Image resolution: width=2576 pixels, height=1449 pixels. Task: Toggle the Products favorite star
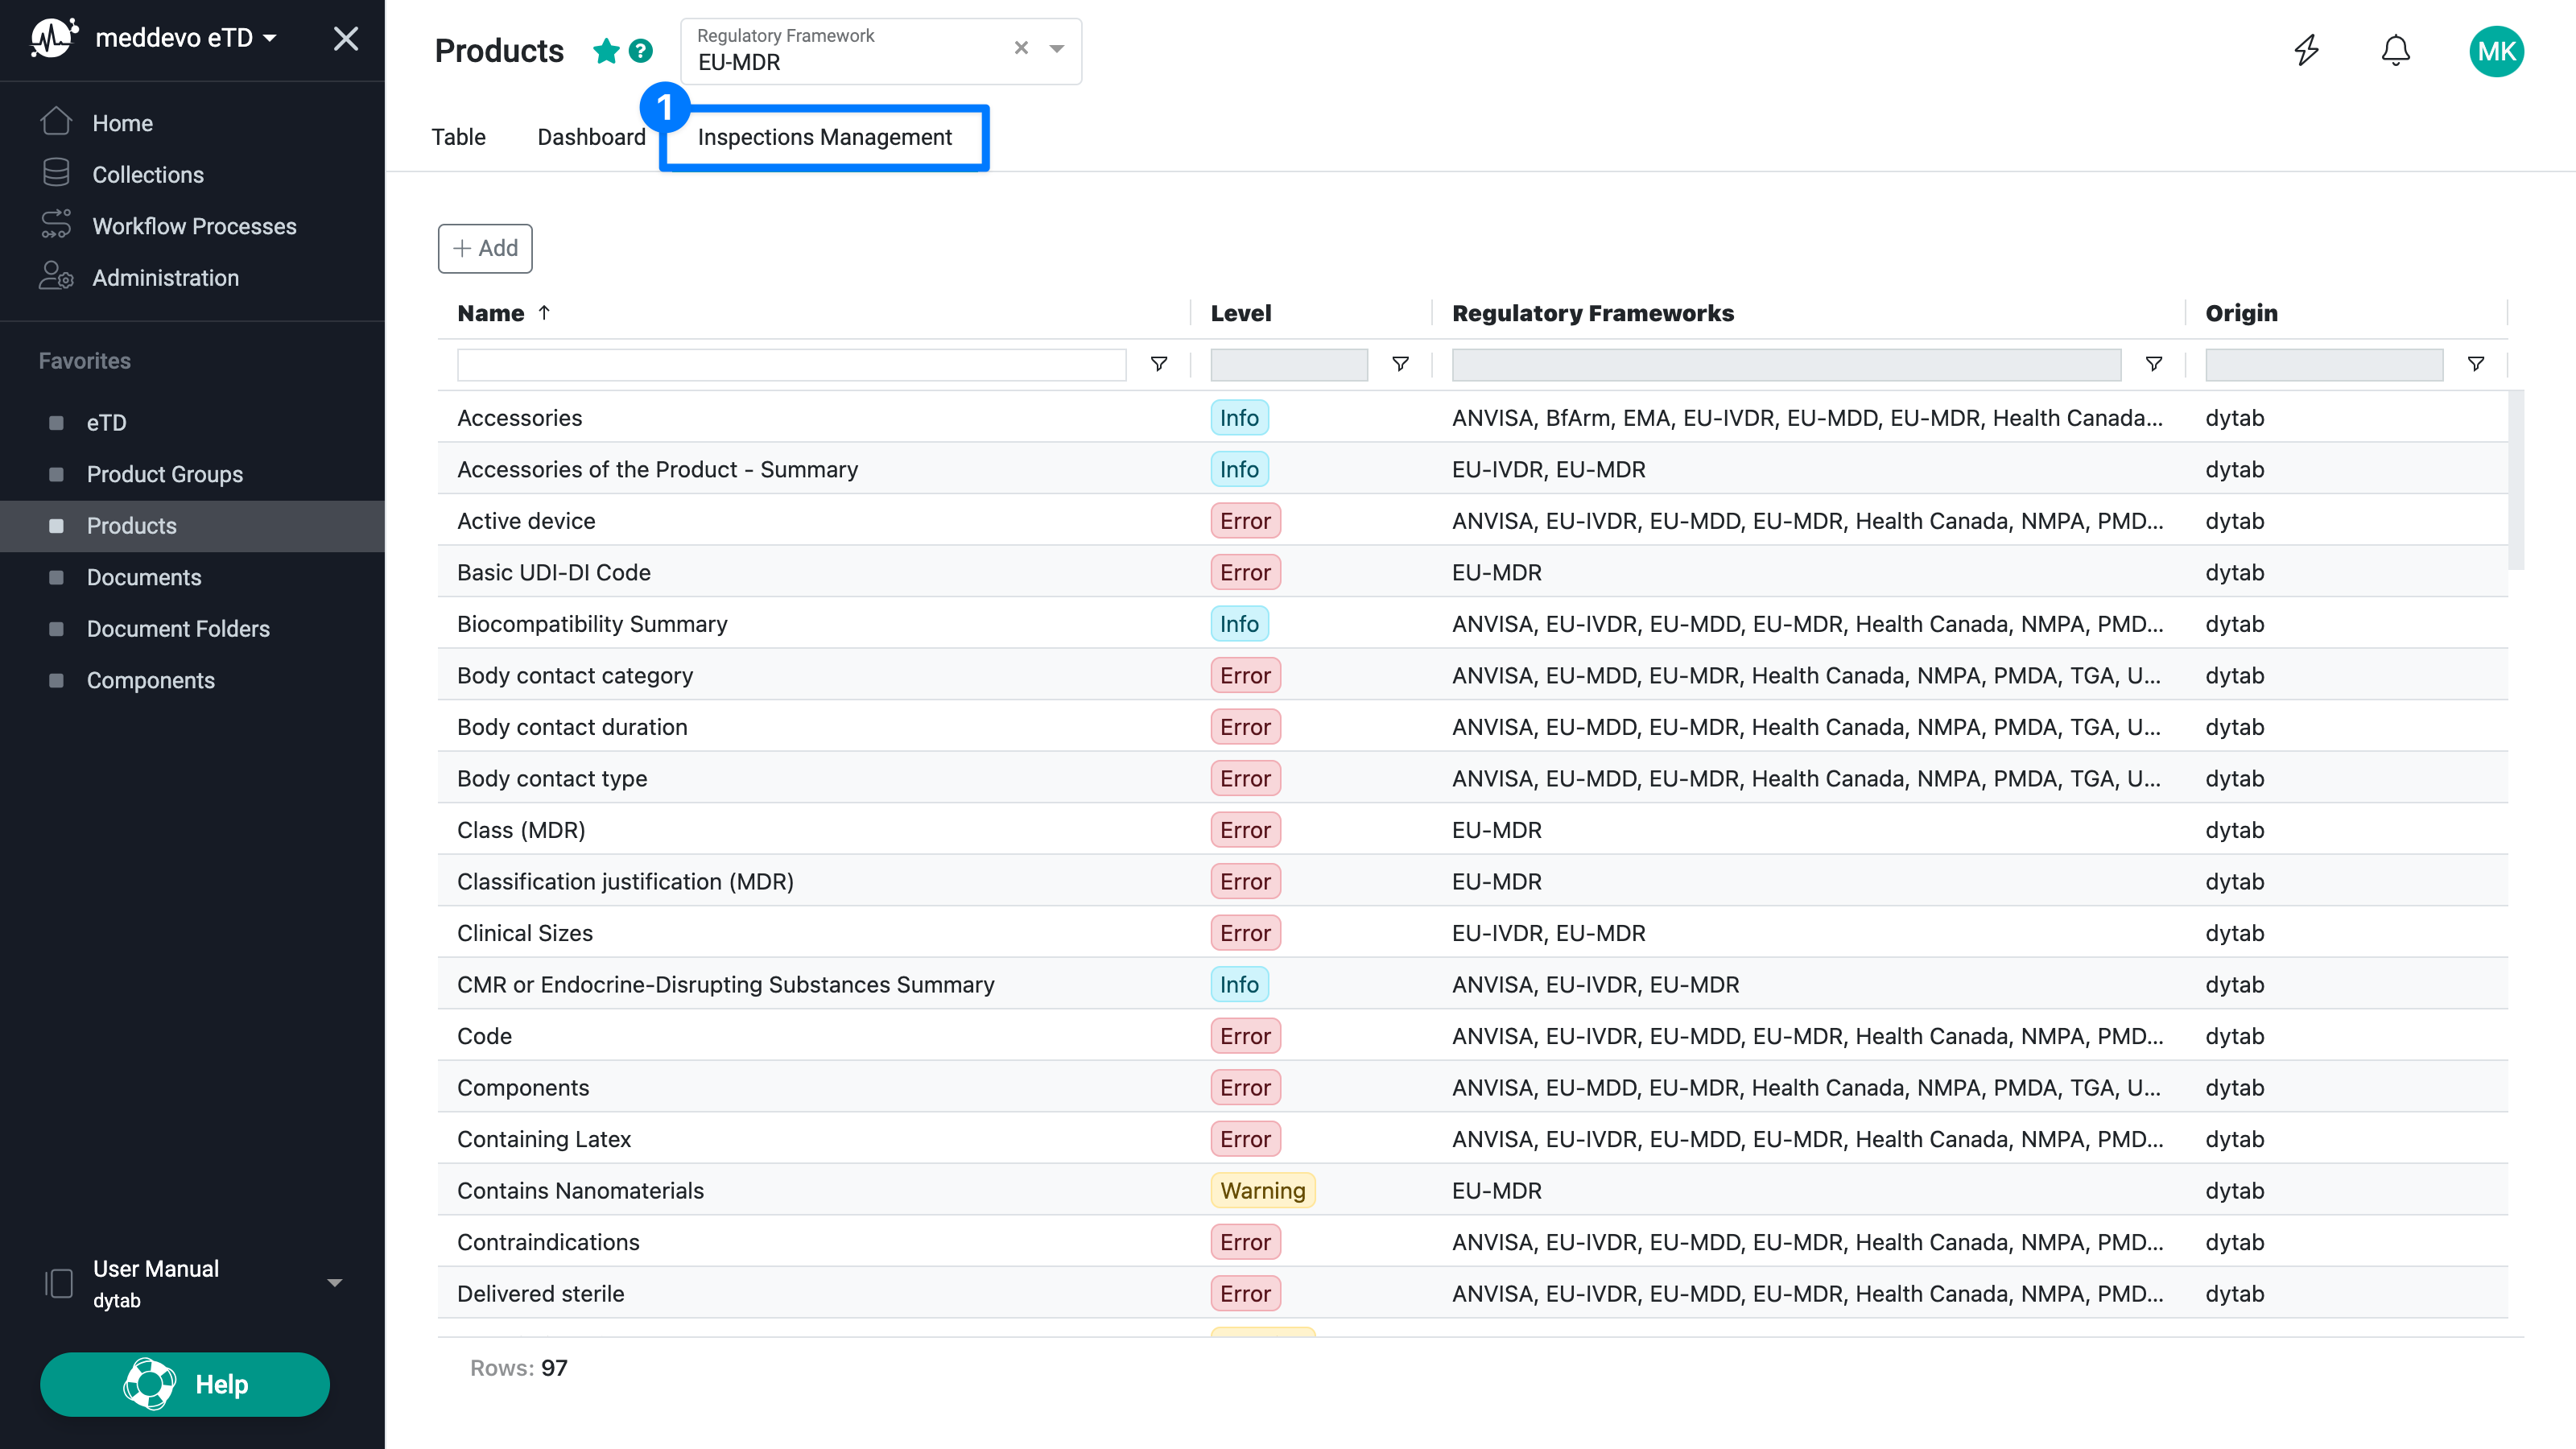tap(606, 51)
